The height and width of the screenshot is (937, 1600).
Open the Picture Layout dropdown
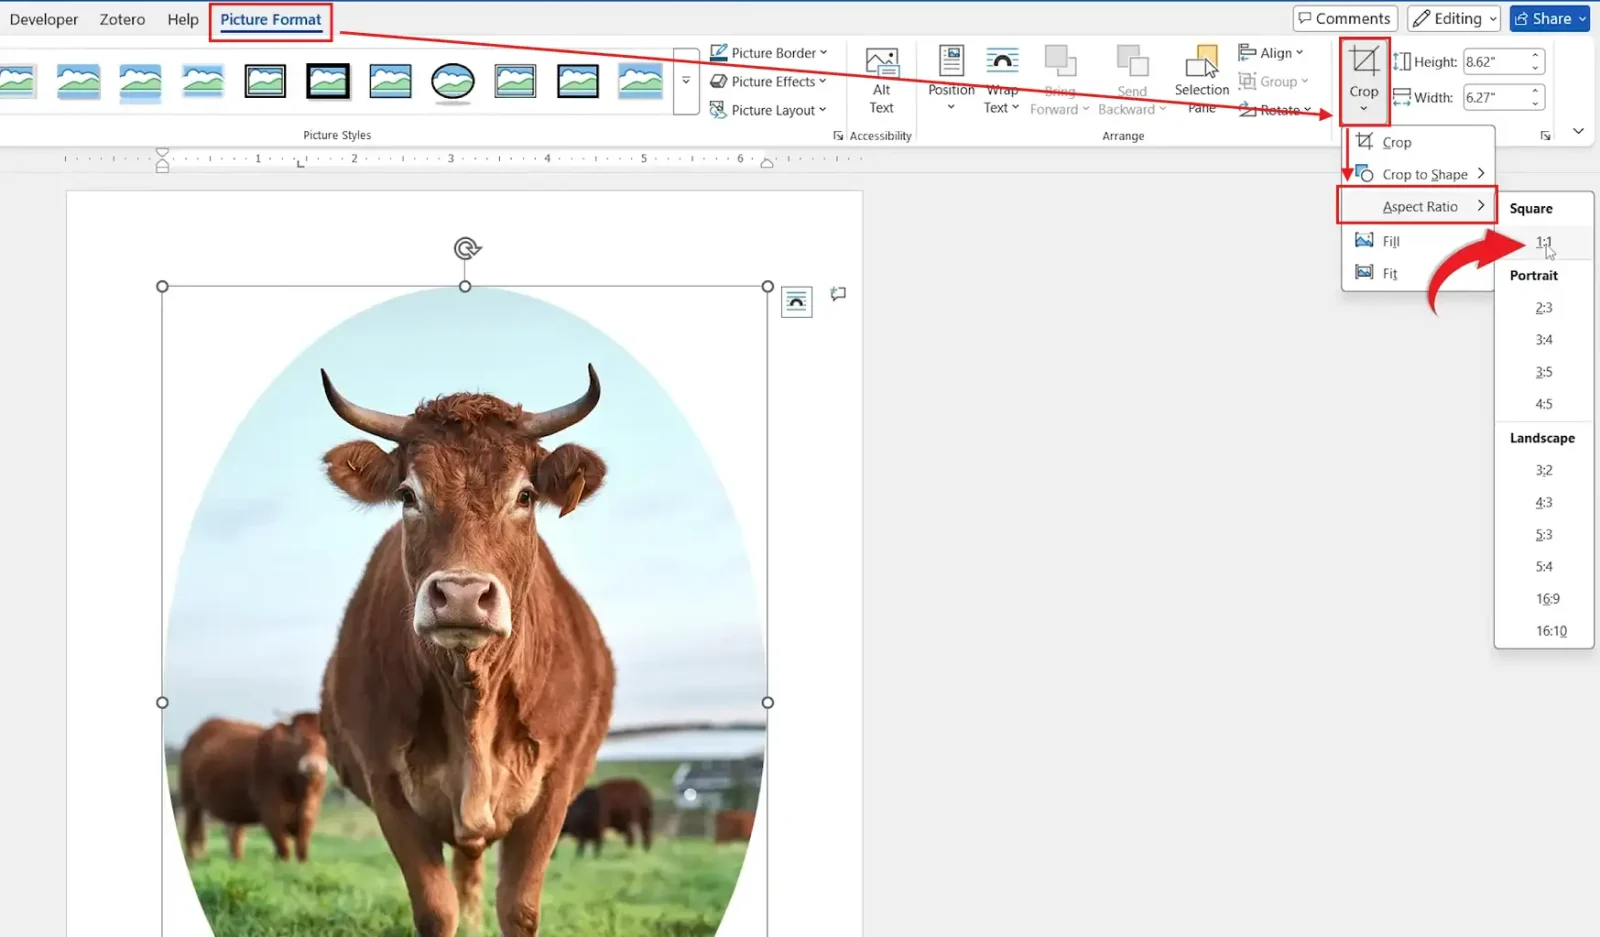(x=768, y=110)
